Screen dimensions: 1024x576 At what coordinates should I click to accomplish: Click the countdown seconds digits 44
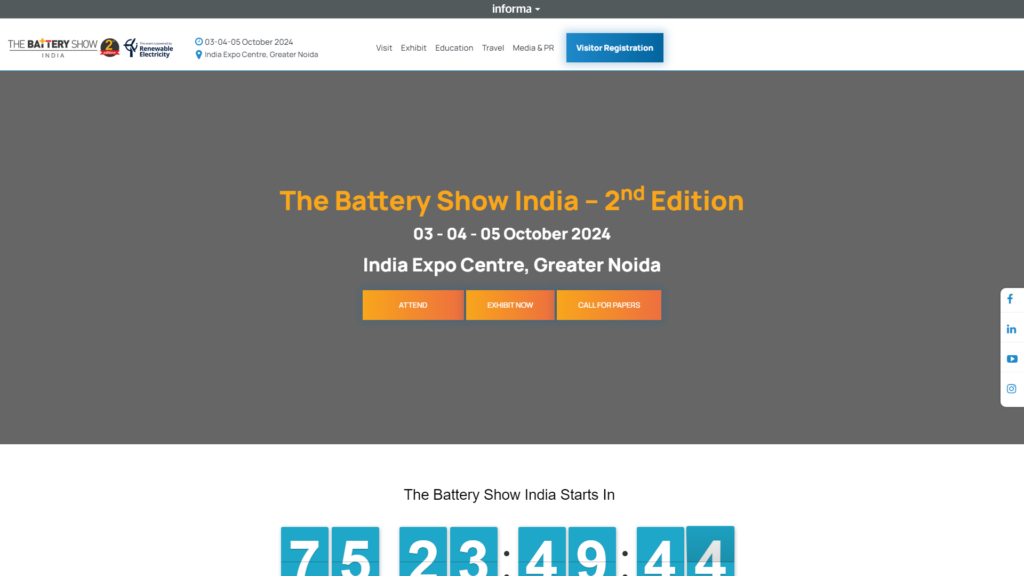tap(686, 551)
